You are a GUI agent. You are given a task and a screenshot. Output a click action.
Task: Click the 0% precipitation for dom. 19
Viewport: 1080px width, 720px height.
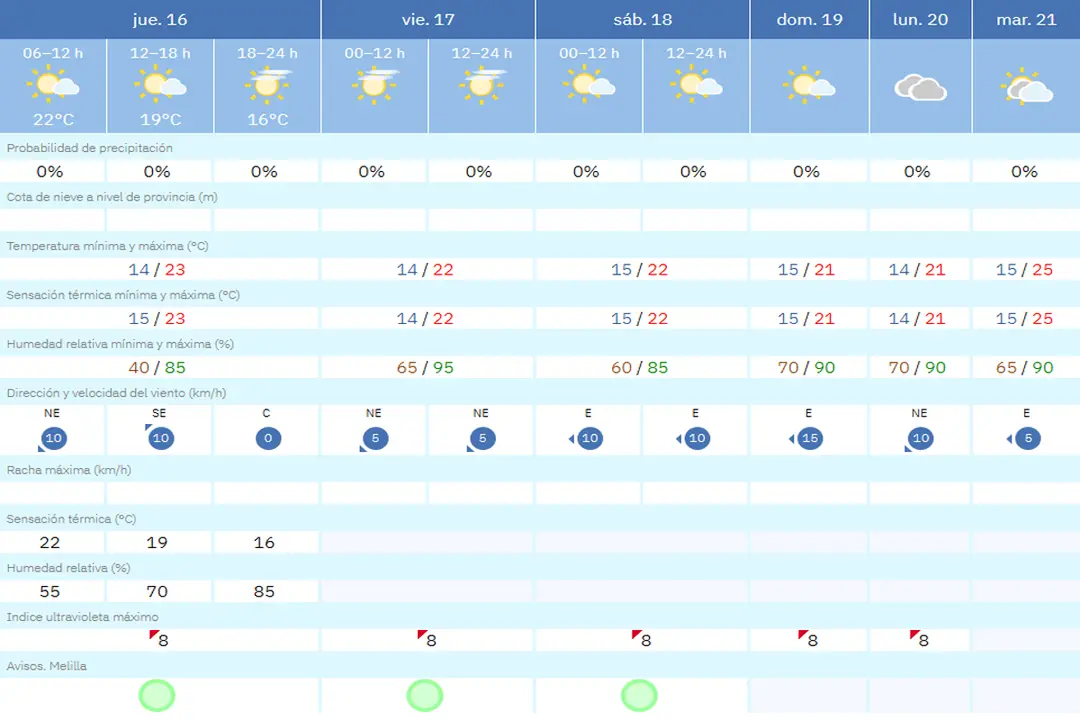[807, 172]
